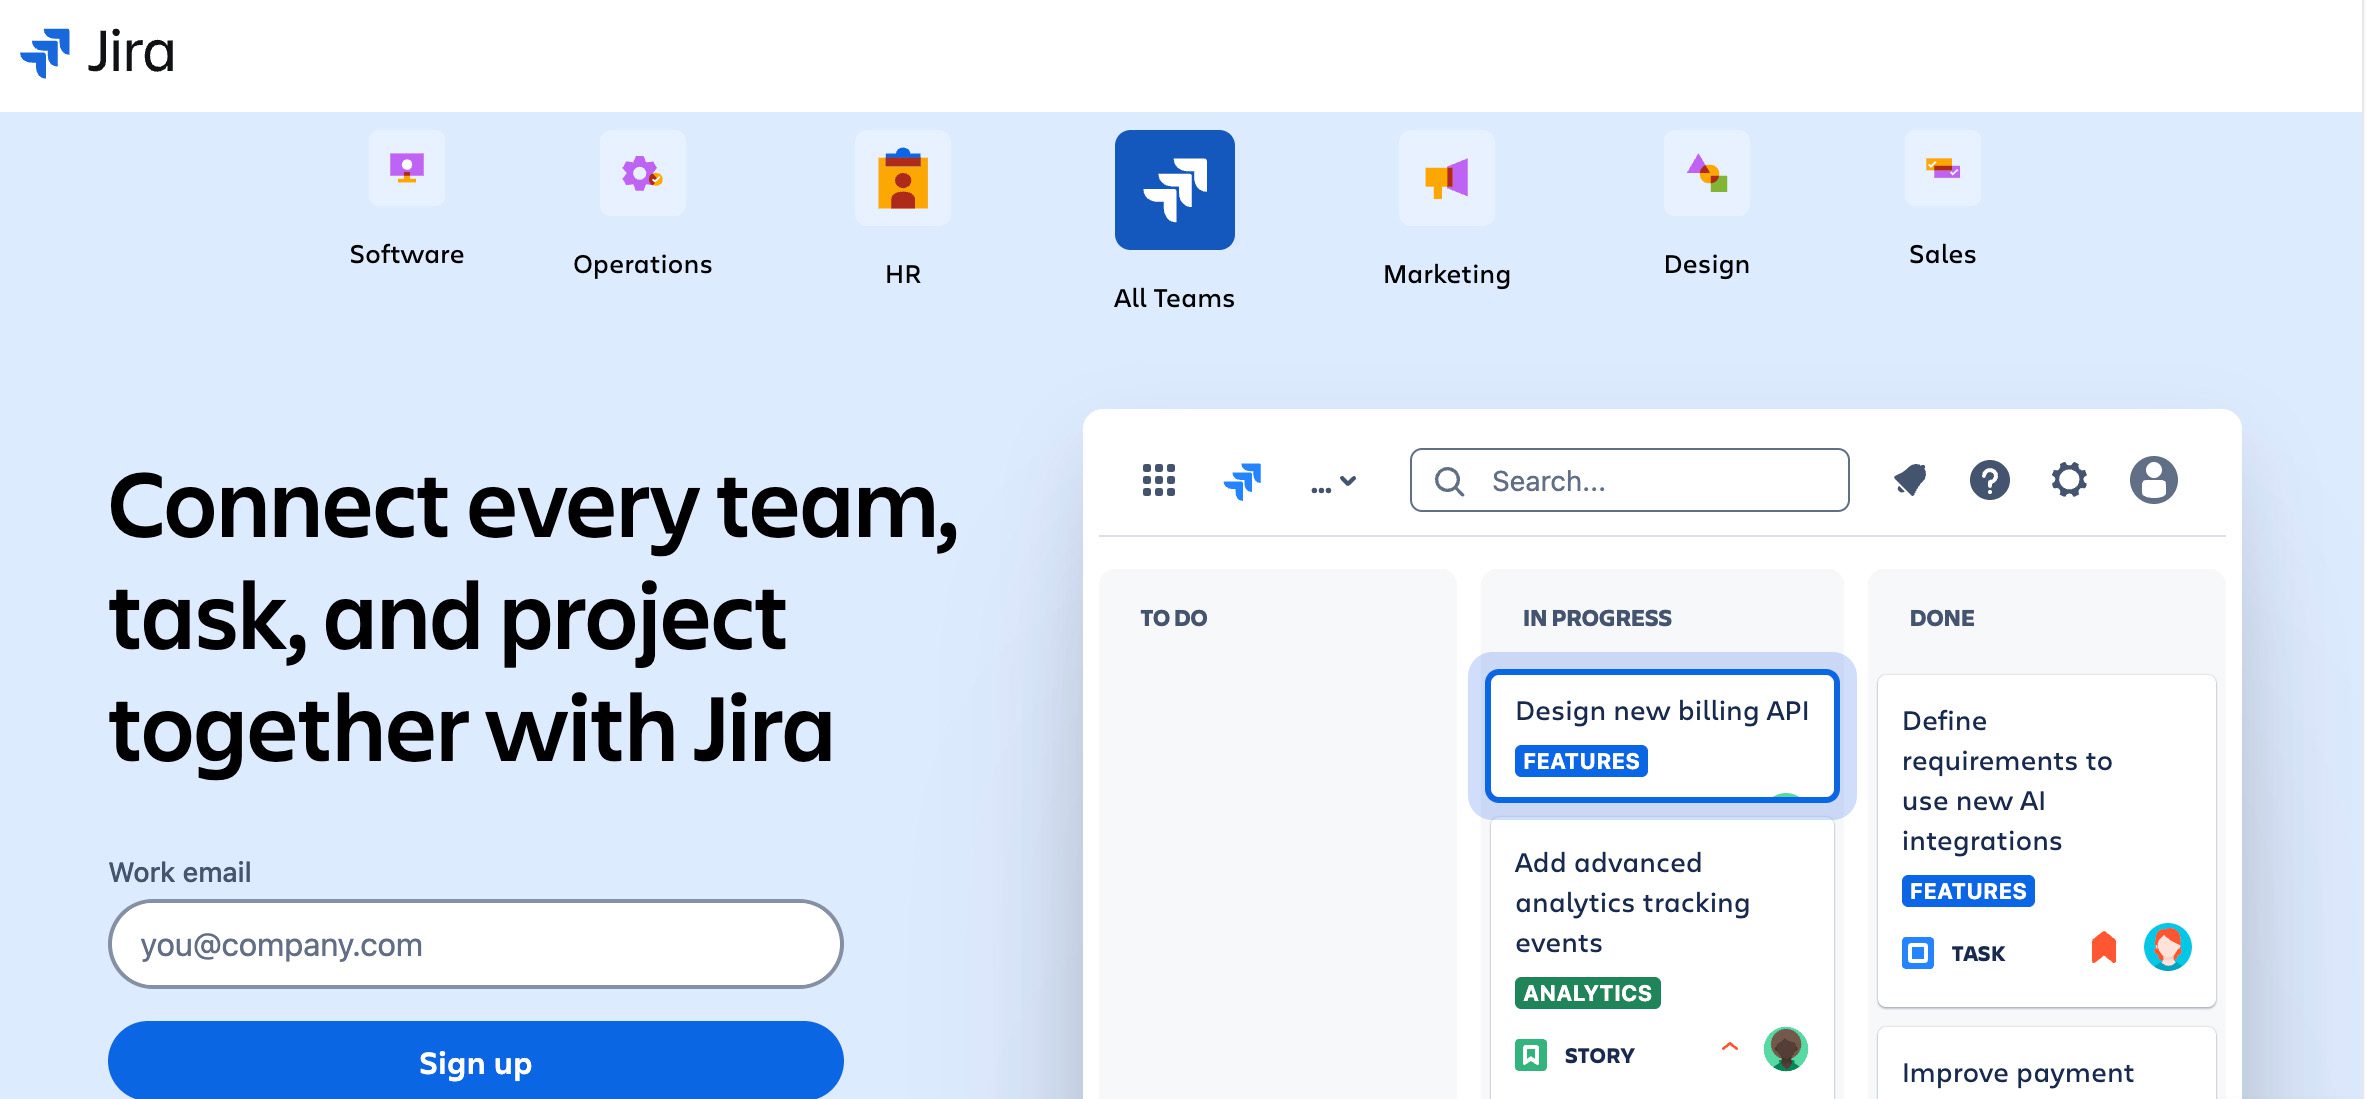Open notifications bell icon
The height and width of the screenshot is (1099, 2366).
(1910, 480)
